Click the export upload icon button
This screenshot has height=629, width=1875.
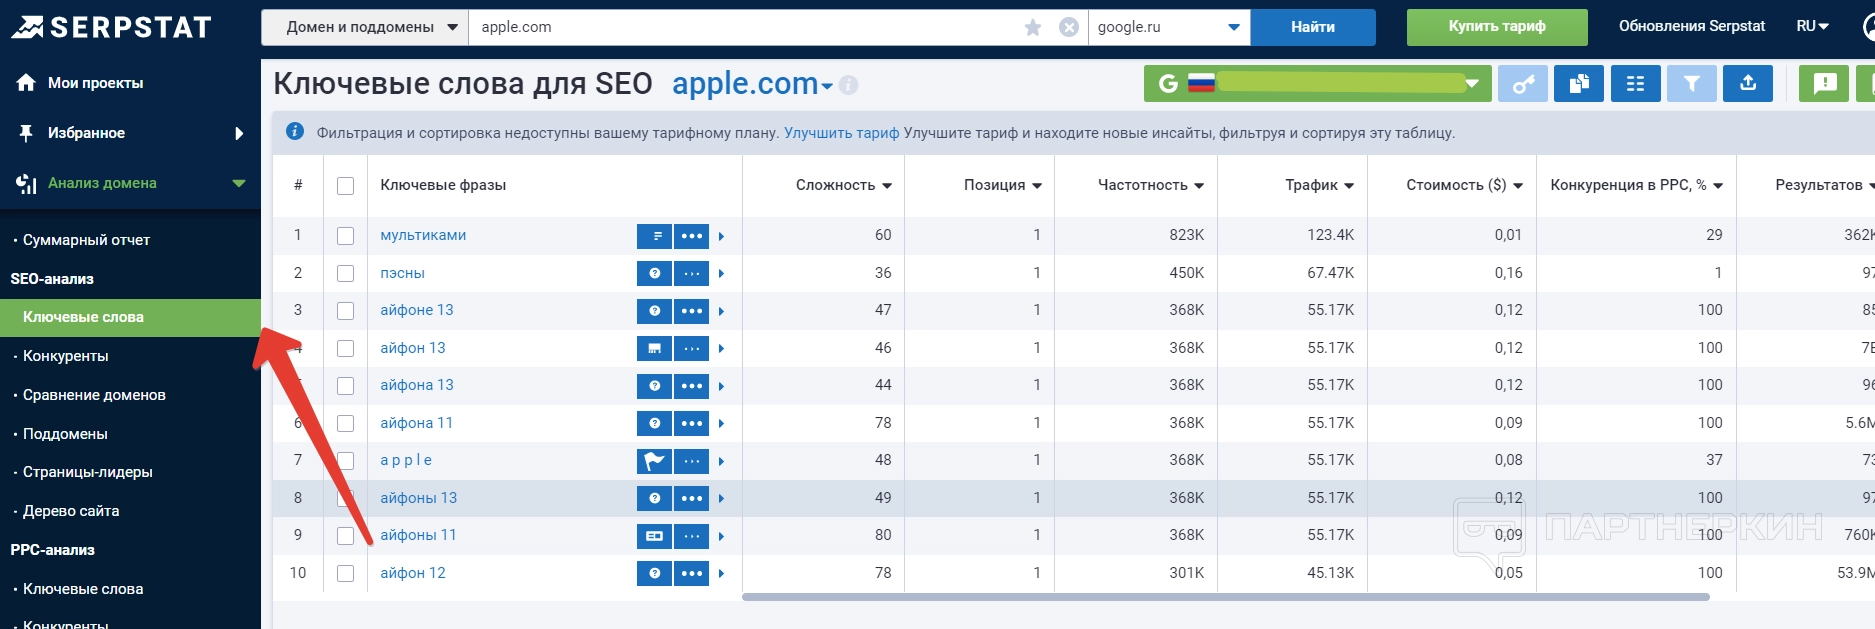1748,84
